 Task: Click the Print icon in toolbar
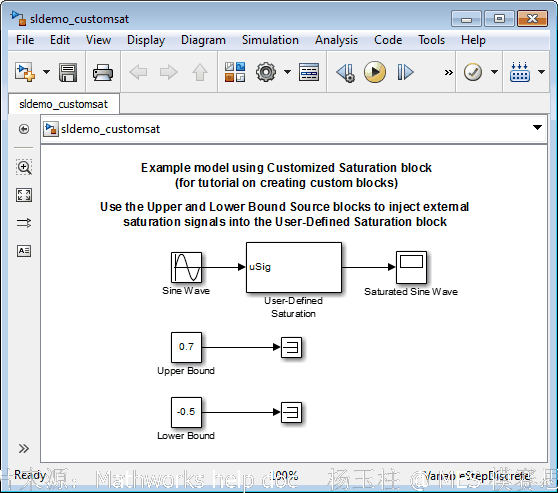103,73
